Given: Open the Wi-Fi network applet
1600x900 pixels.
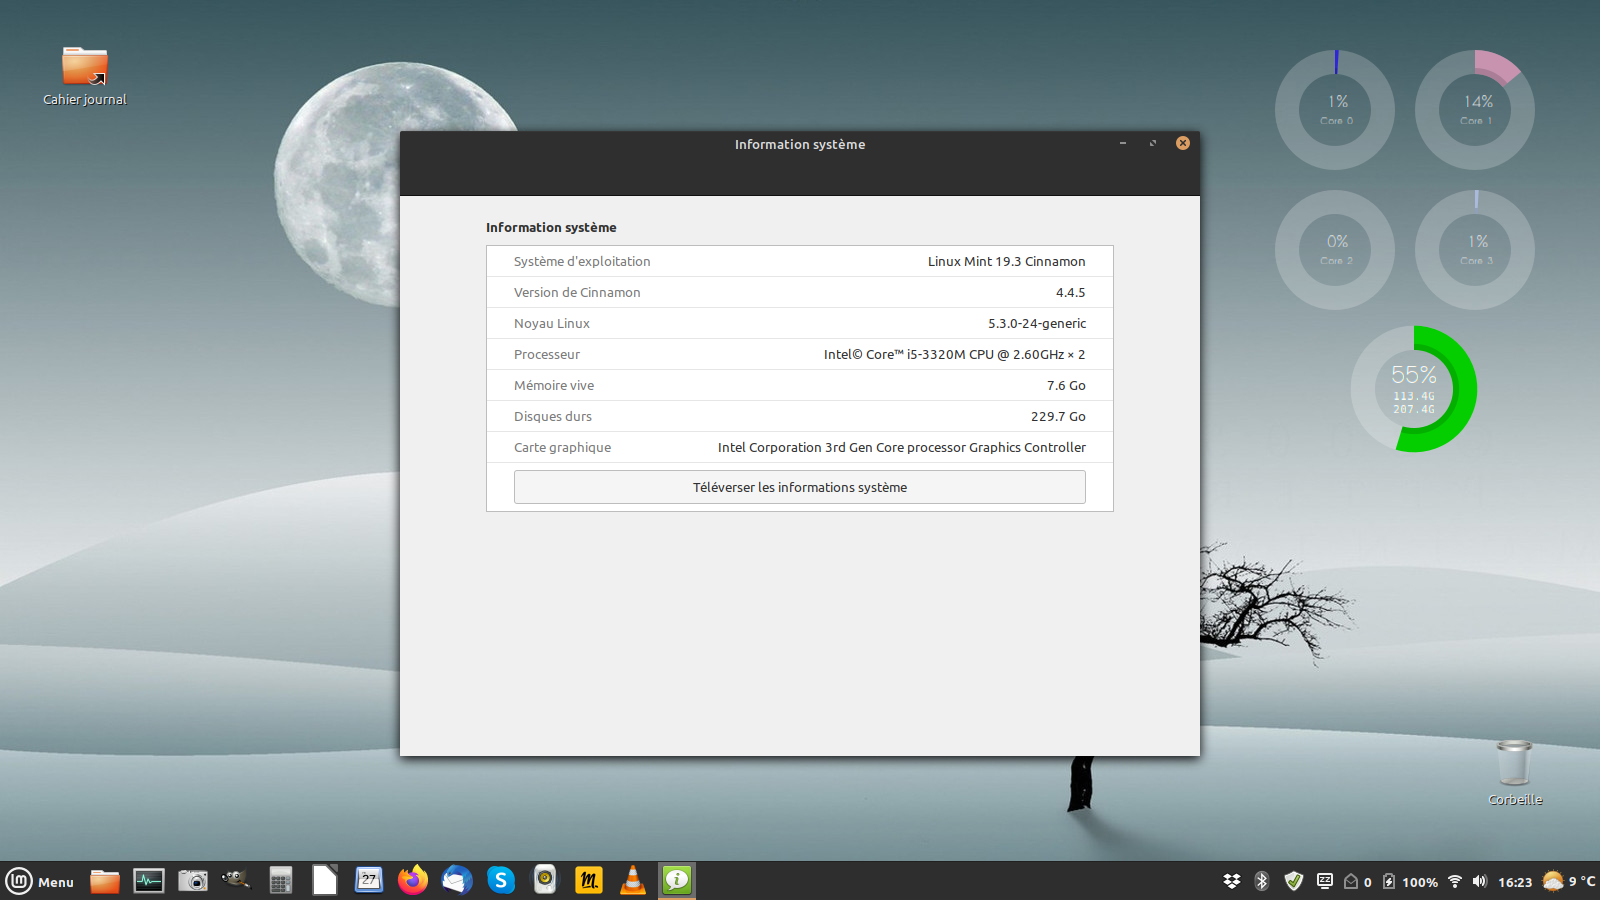Looking at the screenshot, I should coord(1455,881).
